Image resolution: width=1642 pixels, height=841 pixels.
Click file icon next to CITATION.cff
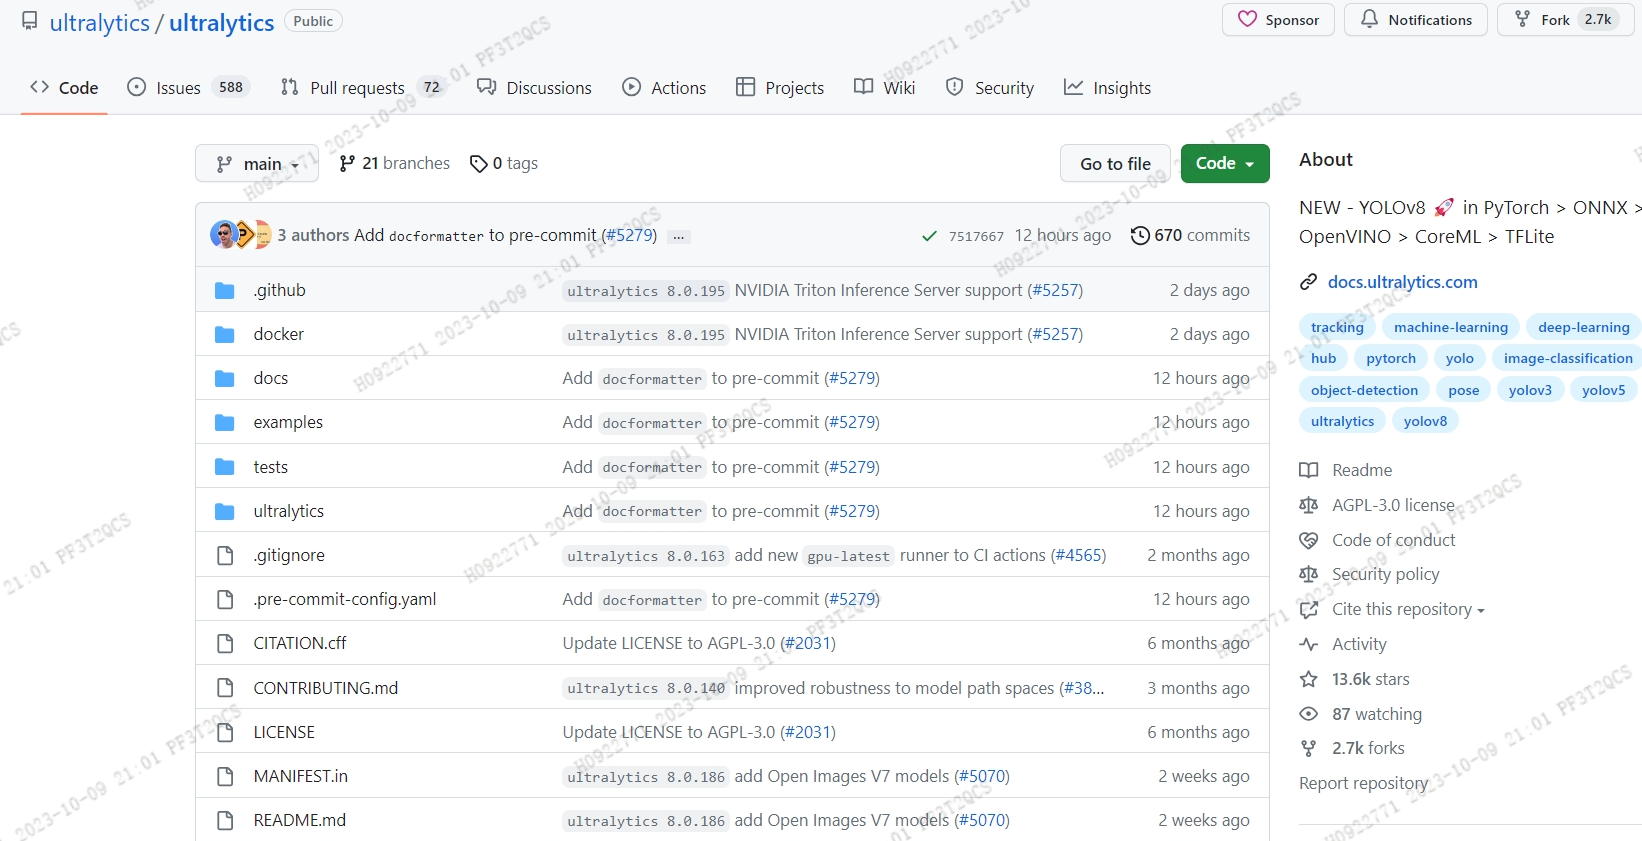[225, 643]
